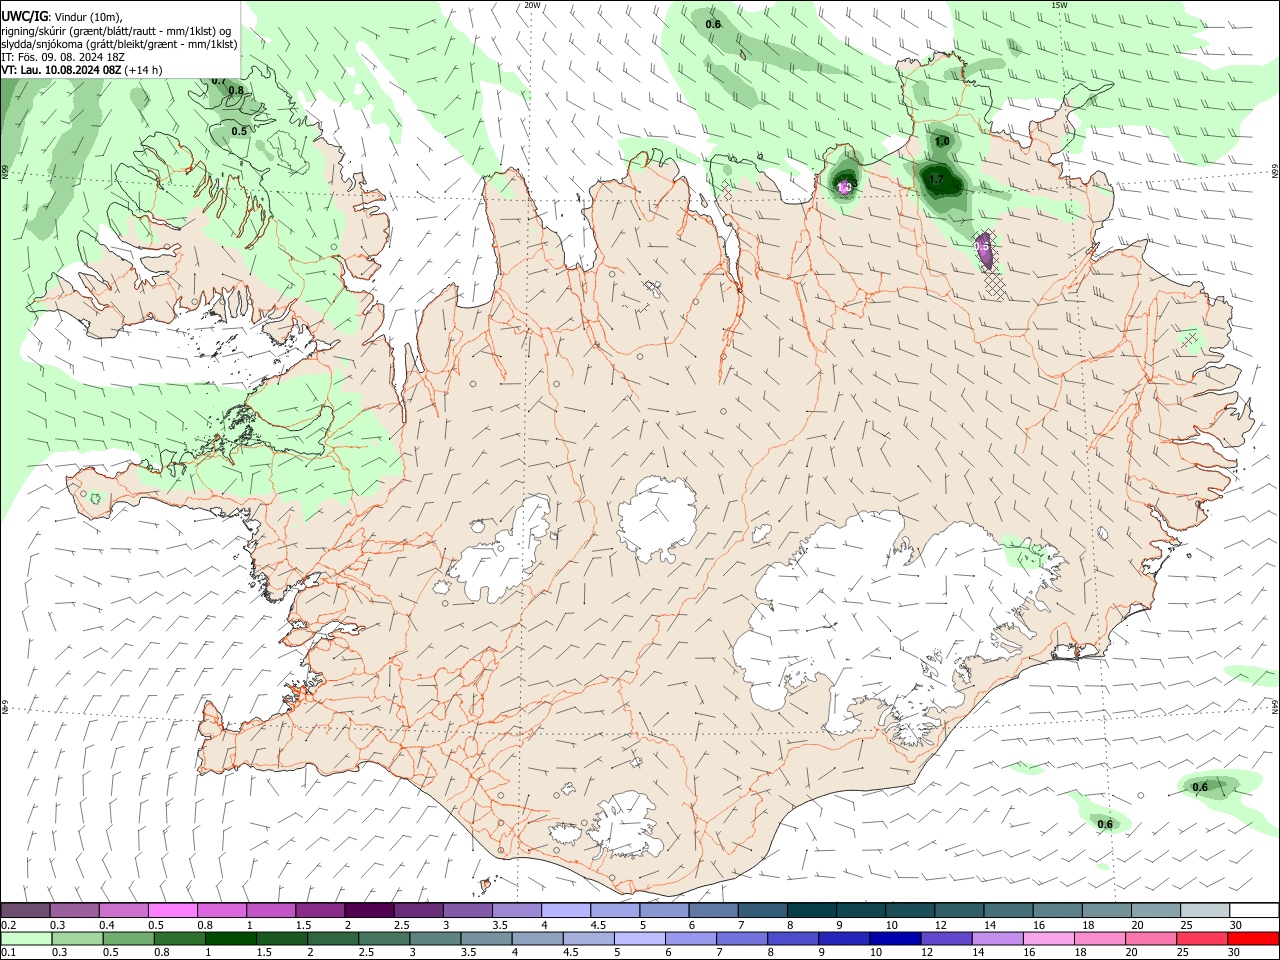
Task: Click the '0.1' label starting the lower legend
Action: tap(8, 953)
